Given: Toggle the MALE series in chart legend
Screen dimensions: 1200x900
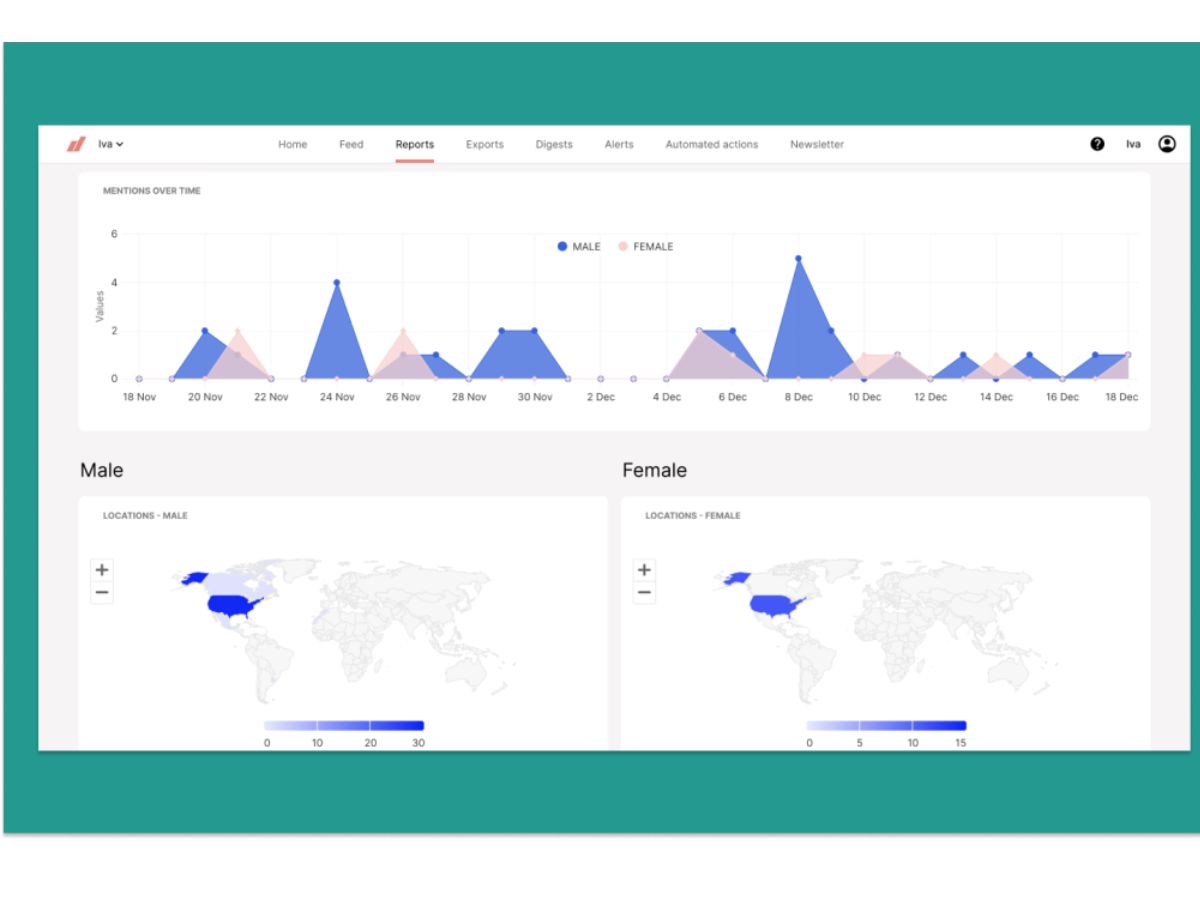Looking at the screenshot, I should (x=580, y=247).
